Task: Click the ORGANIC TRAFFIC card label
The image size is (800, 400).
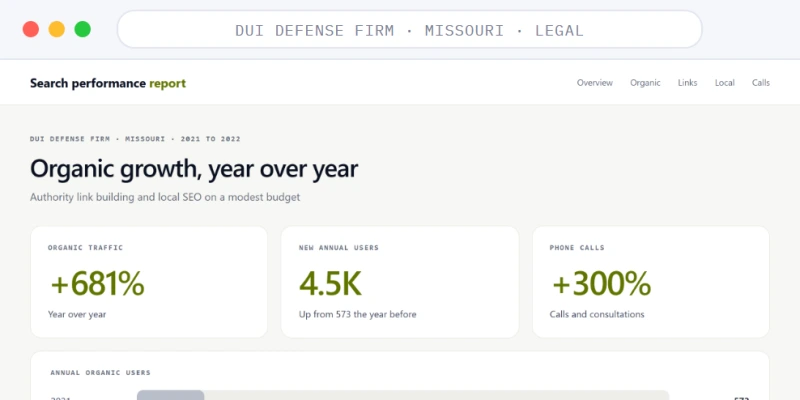Action: coord(85,248)
